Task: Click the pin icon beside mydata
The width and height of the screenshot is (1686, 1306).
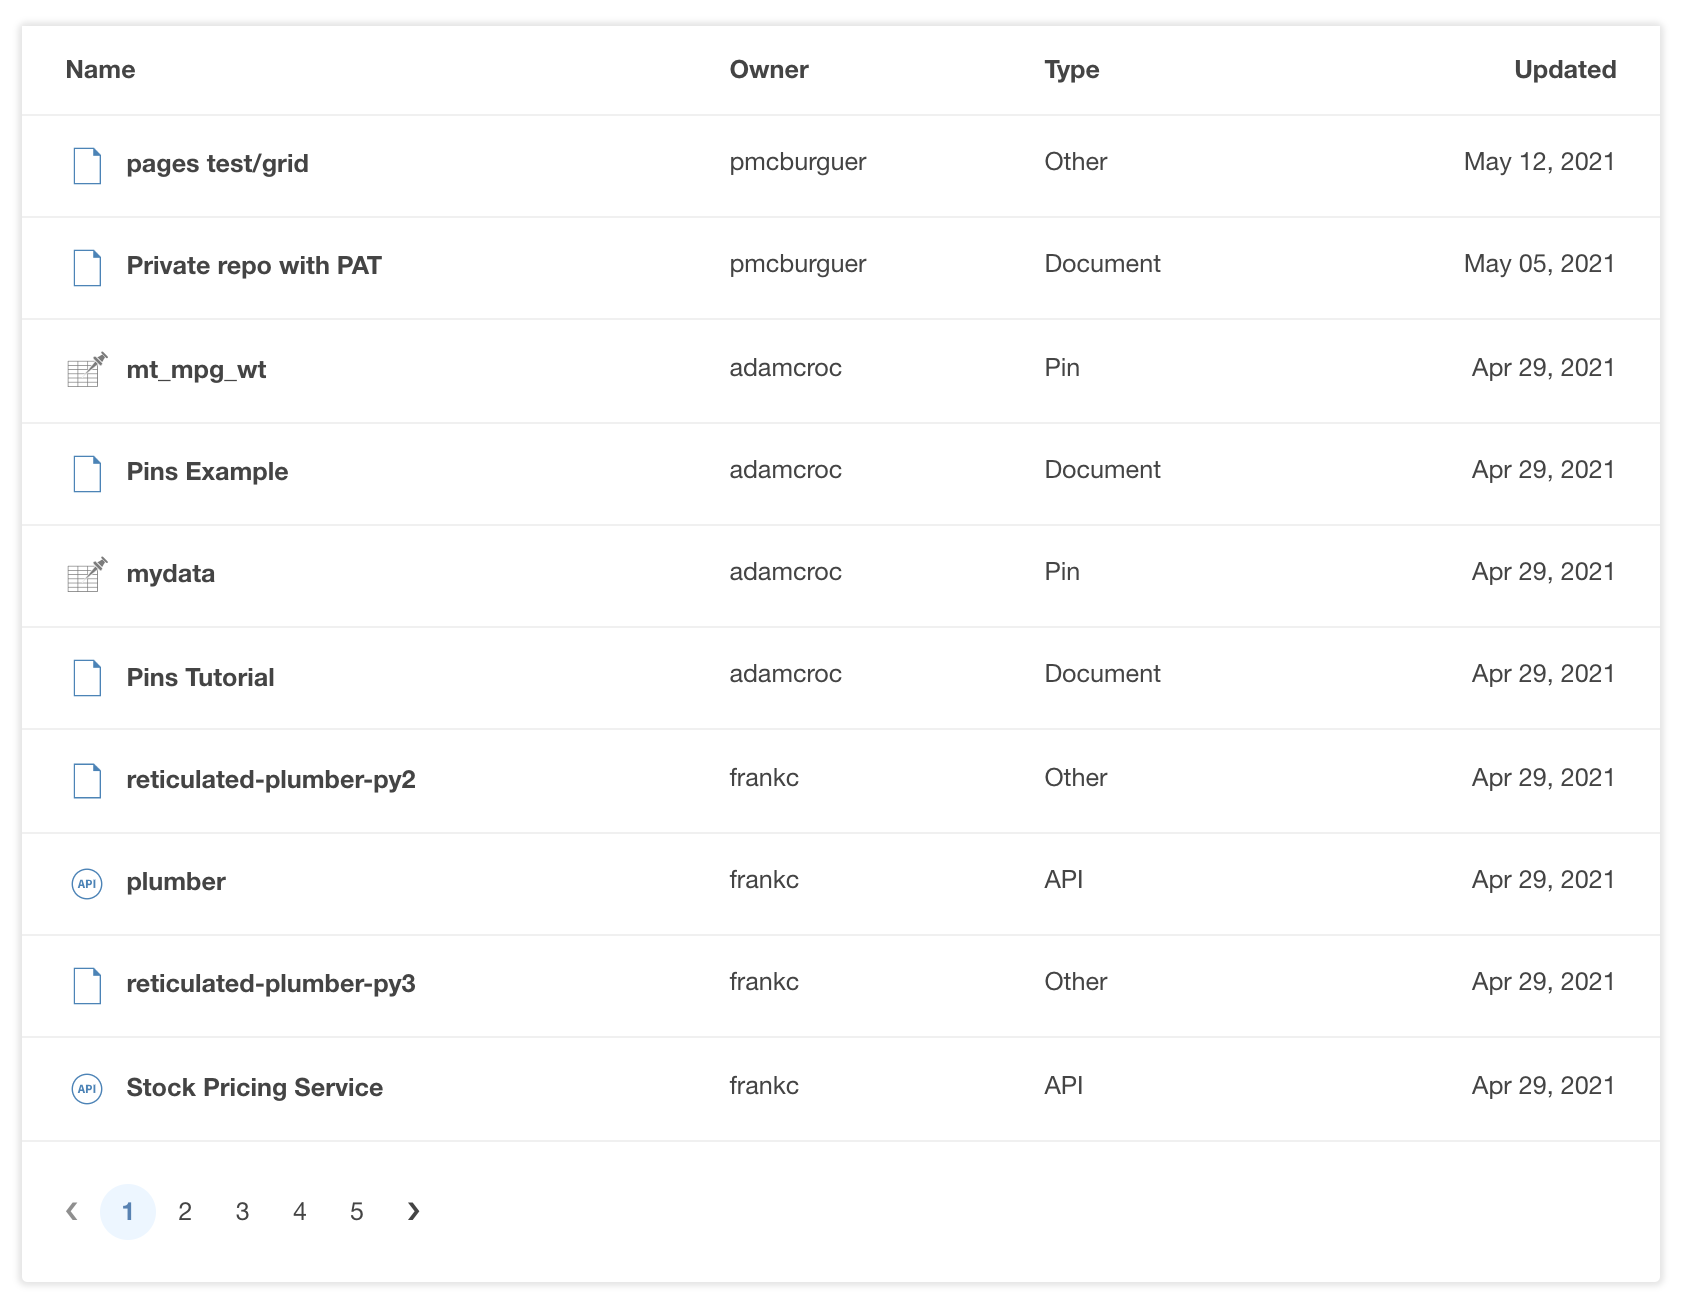Action: (x=86, y=573)
